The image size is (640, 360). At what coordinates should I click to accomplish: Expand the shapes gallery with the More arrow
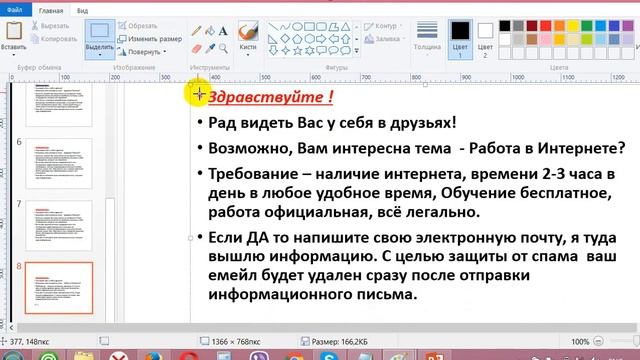tap(356, 51)
